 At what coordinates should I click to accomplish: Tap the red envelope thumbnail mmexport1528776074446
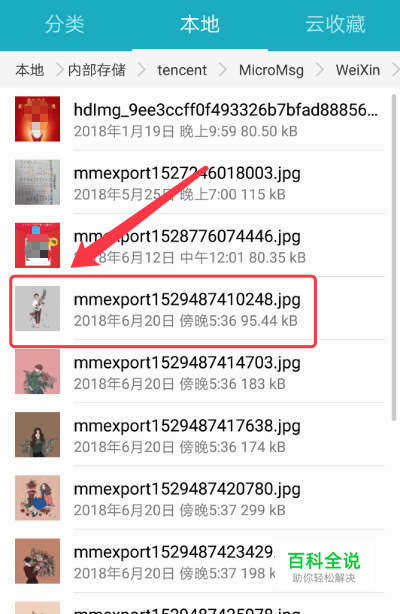(37, 245)
